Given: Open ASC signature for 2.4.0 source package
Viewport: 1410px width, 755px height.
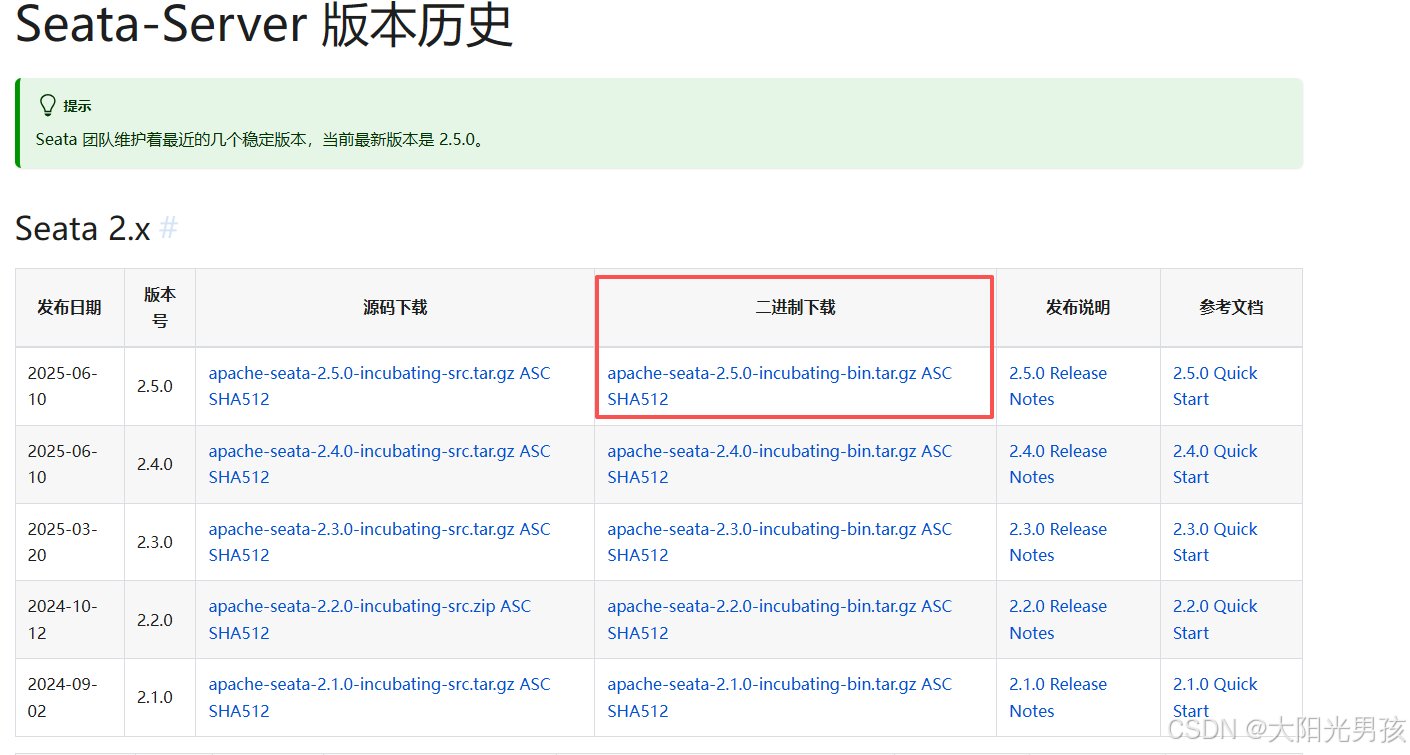Looking at the screenshot, I should 535,451.
